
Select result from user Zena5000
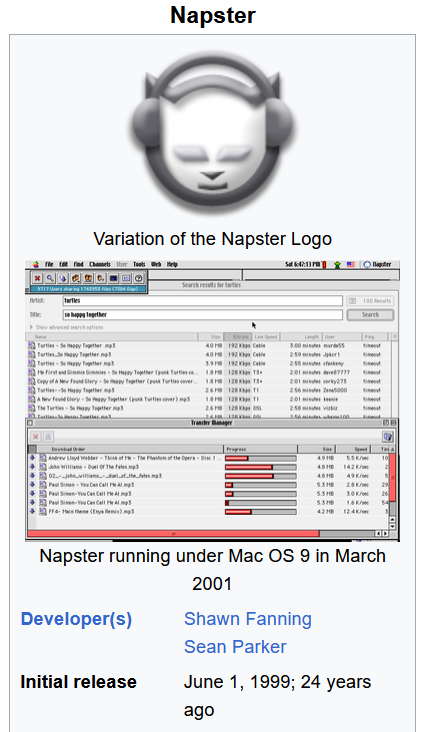coord(208,390)
